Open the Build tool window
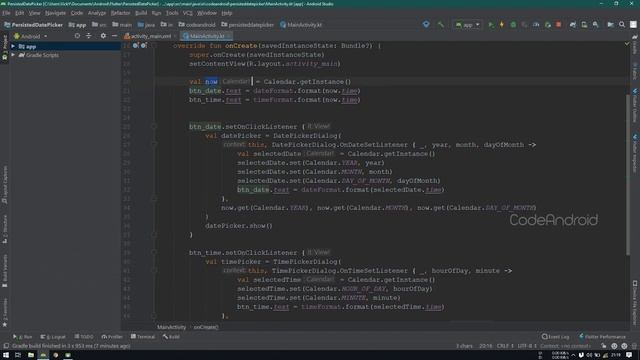 171,337
